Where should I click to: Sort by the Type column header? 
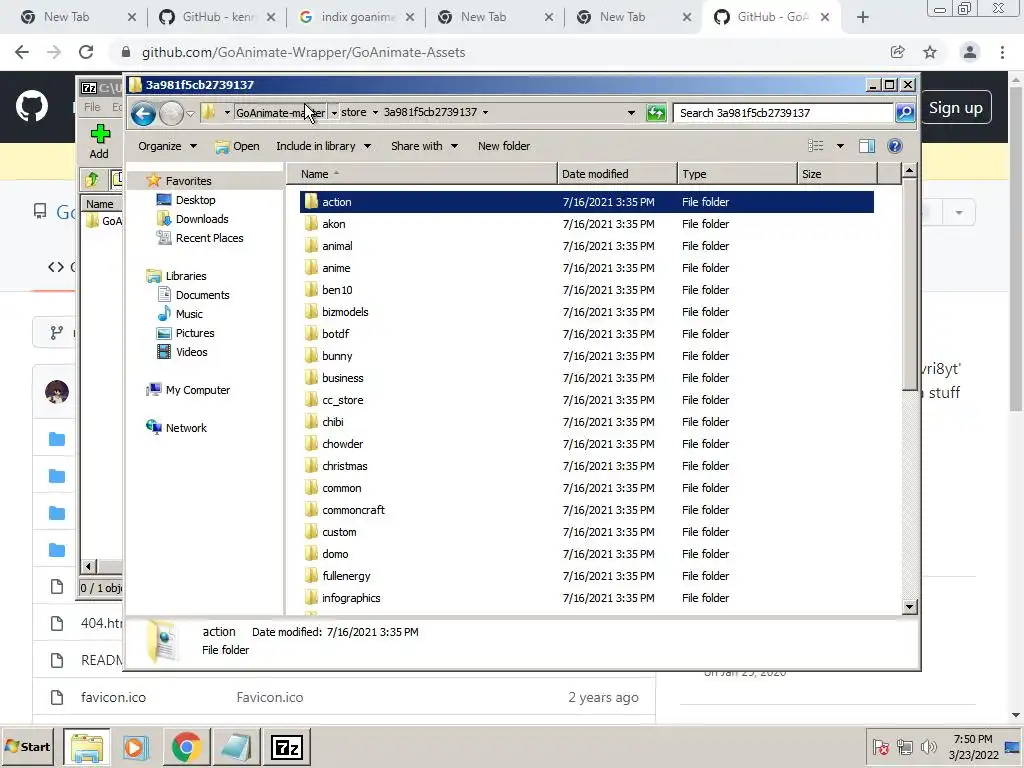coord(737,174)
